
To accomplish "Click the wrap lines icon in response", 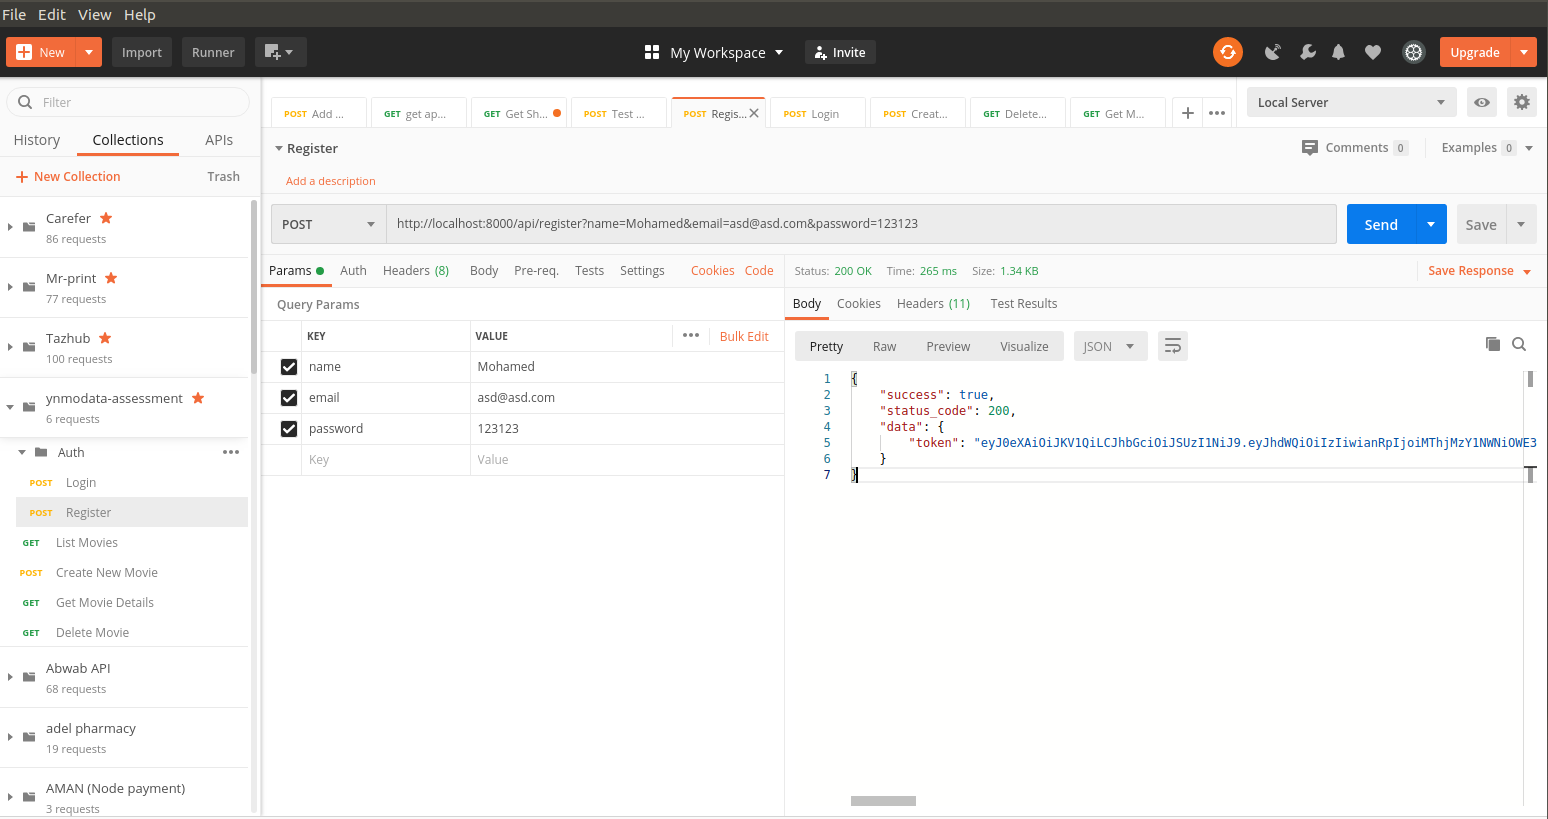I will tap(1173, 346).
